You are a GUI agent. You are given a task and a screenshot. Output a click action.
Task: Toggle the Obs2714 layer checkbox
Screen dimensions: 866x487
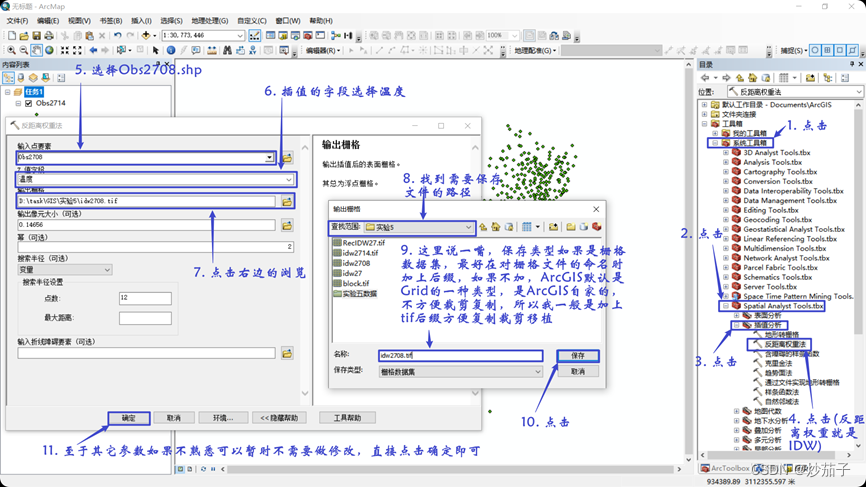tap(29, 103)
